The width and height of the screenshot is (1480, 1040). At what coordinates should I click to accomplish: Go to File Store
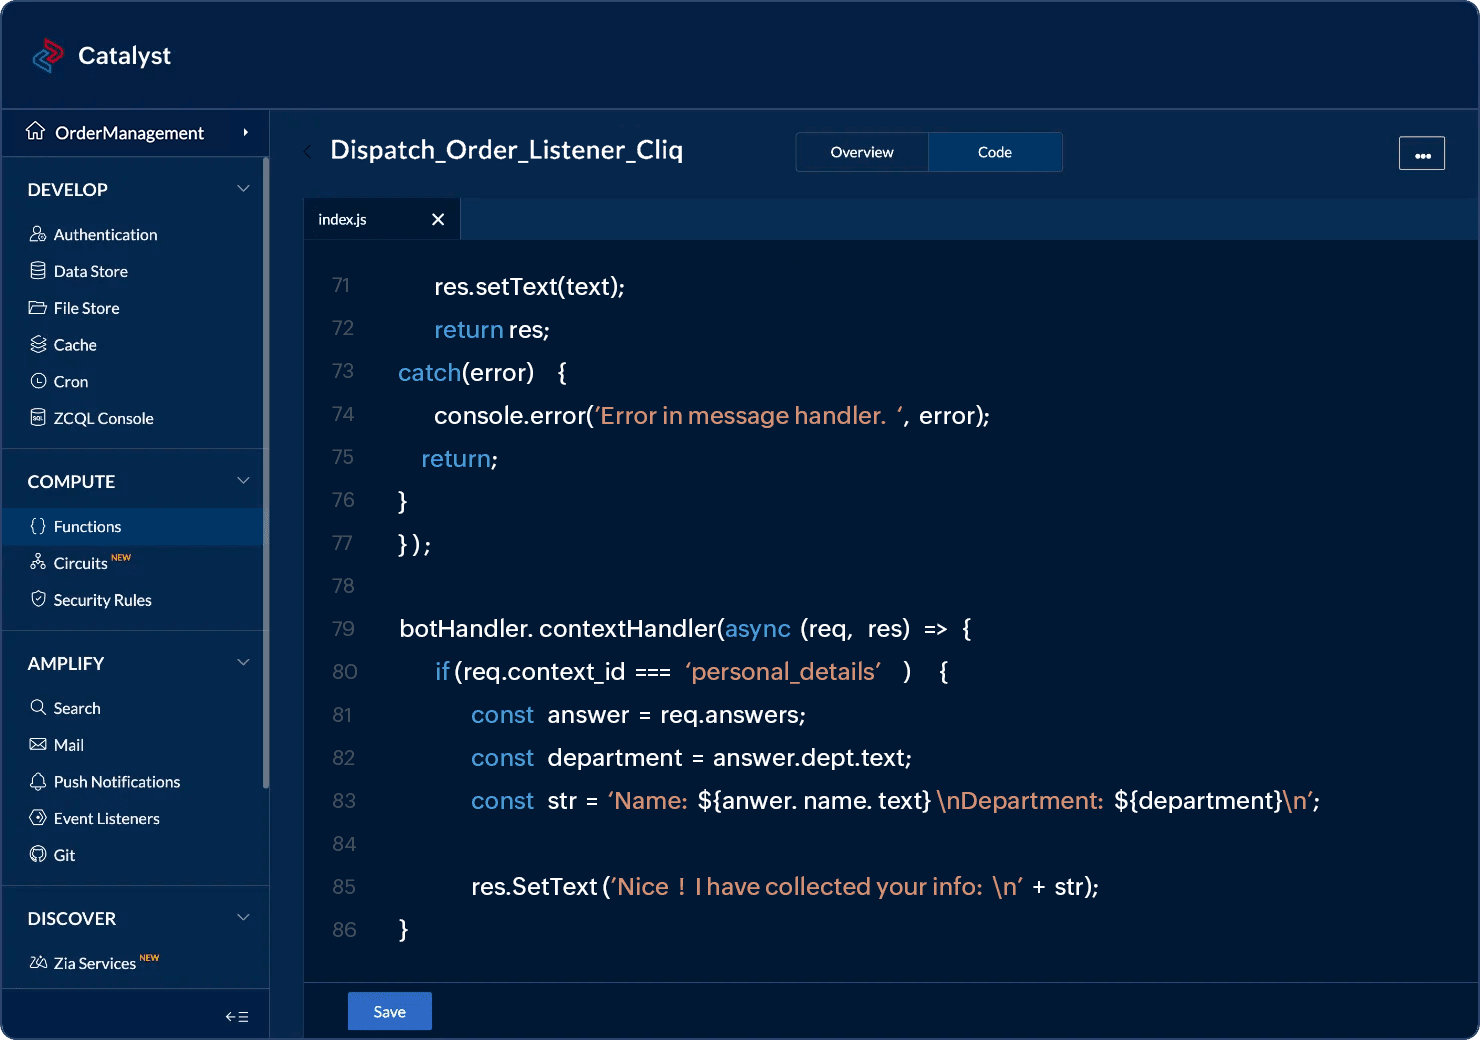click(x=87, y=308)
